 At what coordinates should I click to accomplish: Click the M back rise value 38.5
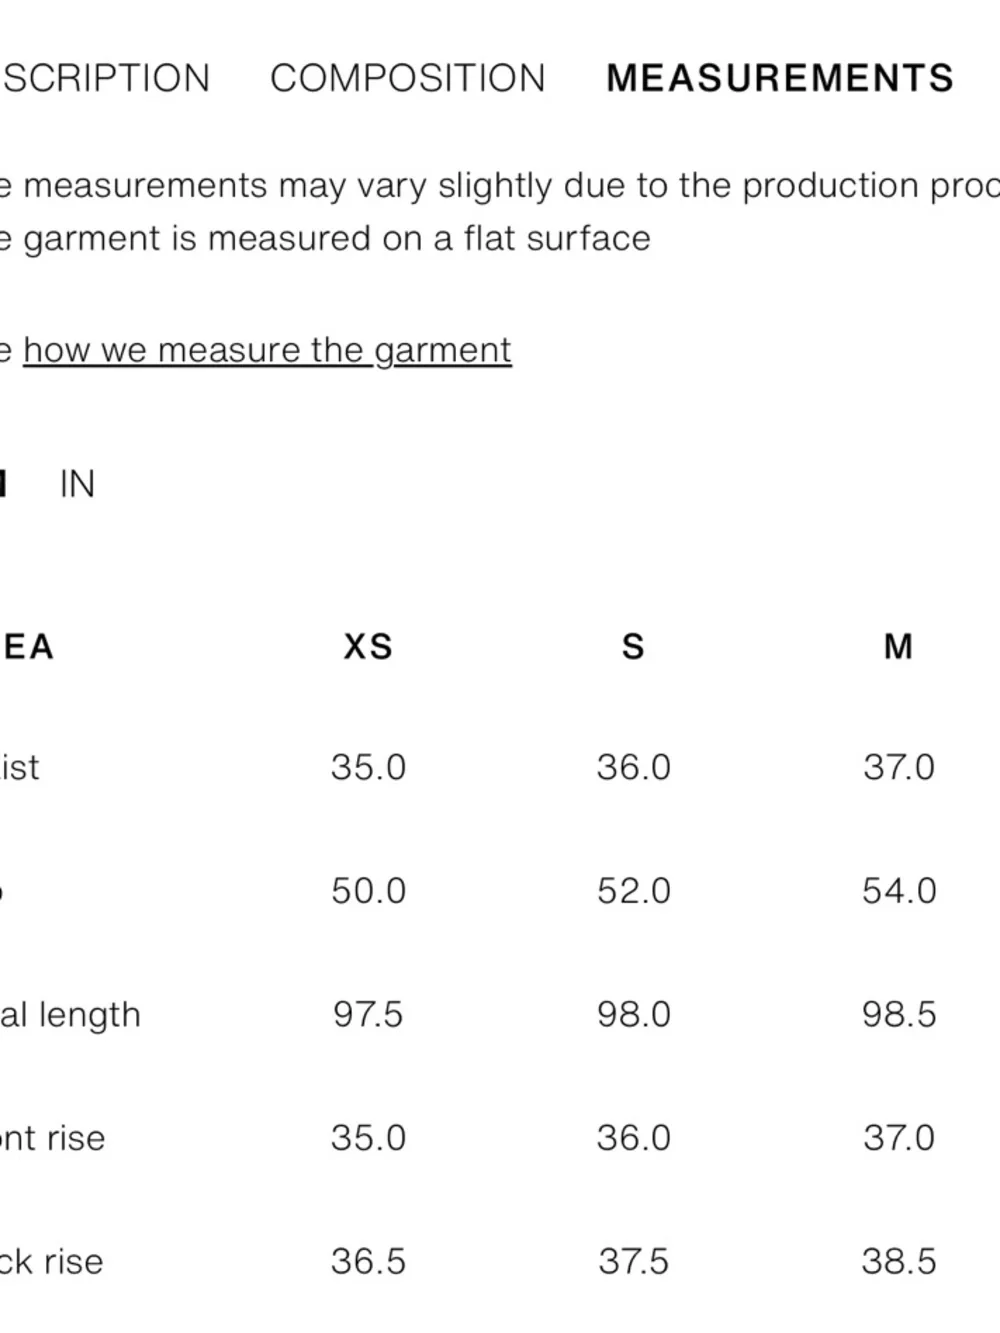pos(899,1261)
